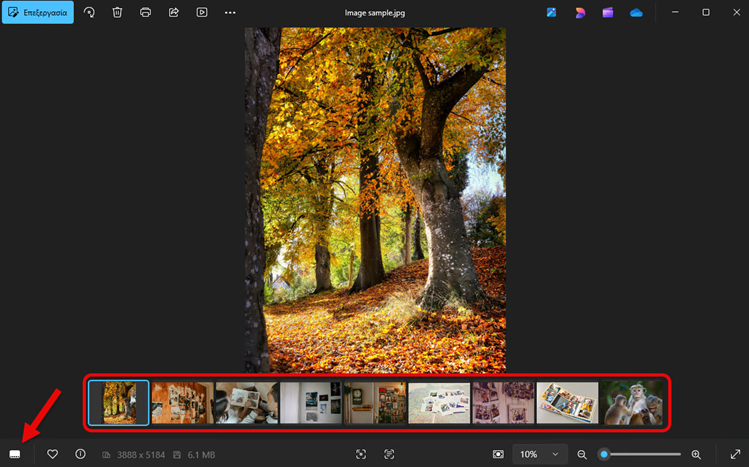The image size is (749, 467).
Task: Rotate the image using the rotate icon
Action: [x=89, y=12]
